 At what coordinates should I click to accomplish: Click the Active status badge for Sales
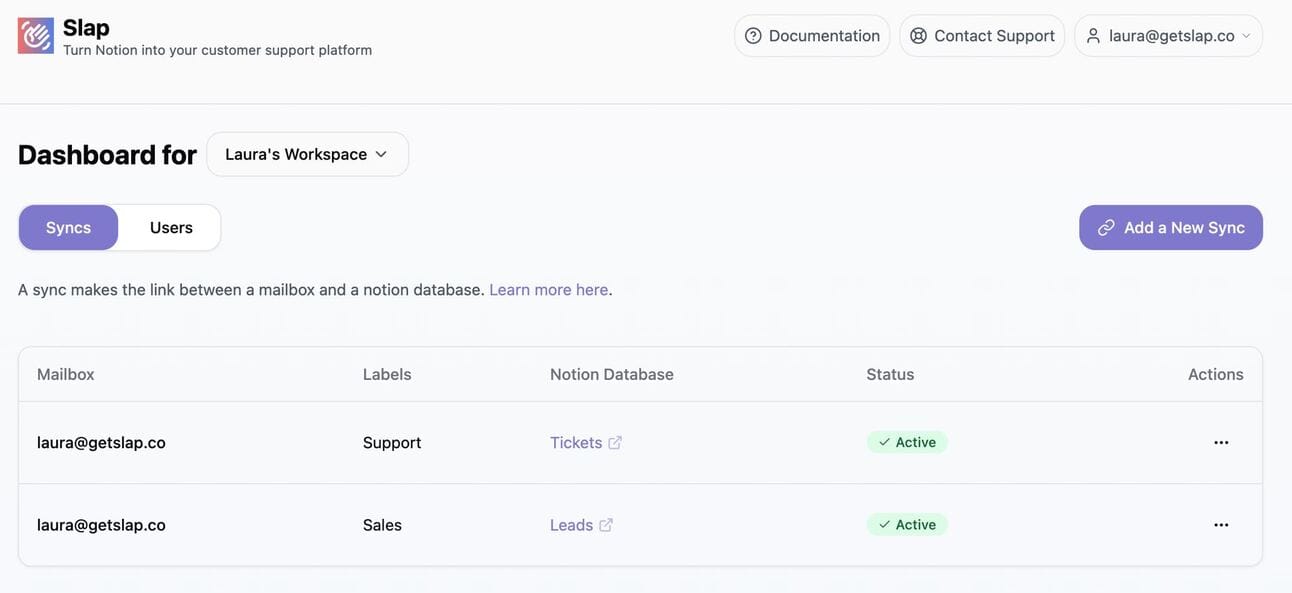pyautogui.click(x=907, y=525)
